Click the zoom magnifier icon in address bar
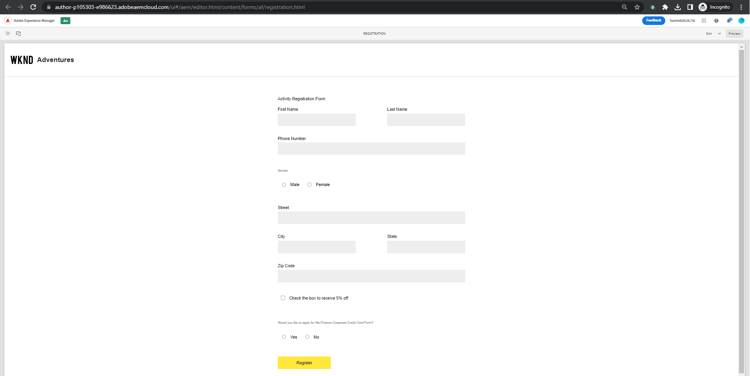 pos(624,7)
